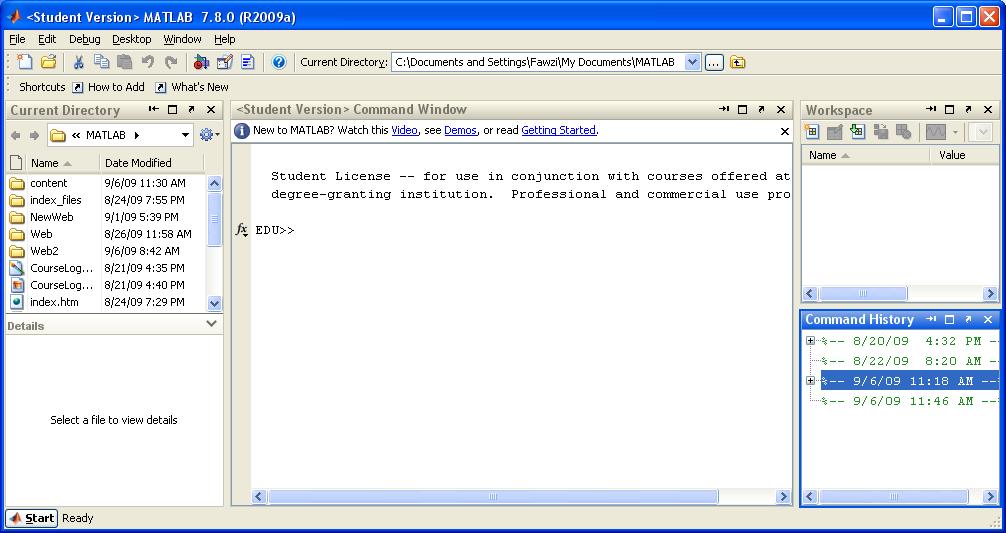The image size is (1006, 533).
Task: Click the New file icon in the toolbar
Action: [24, 62]
